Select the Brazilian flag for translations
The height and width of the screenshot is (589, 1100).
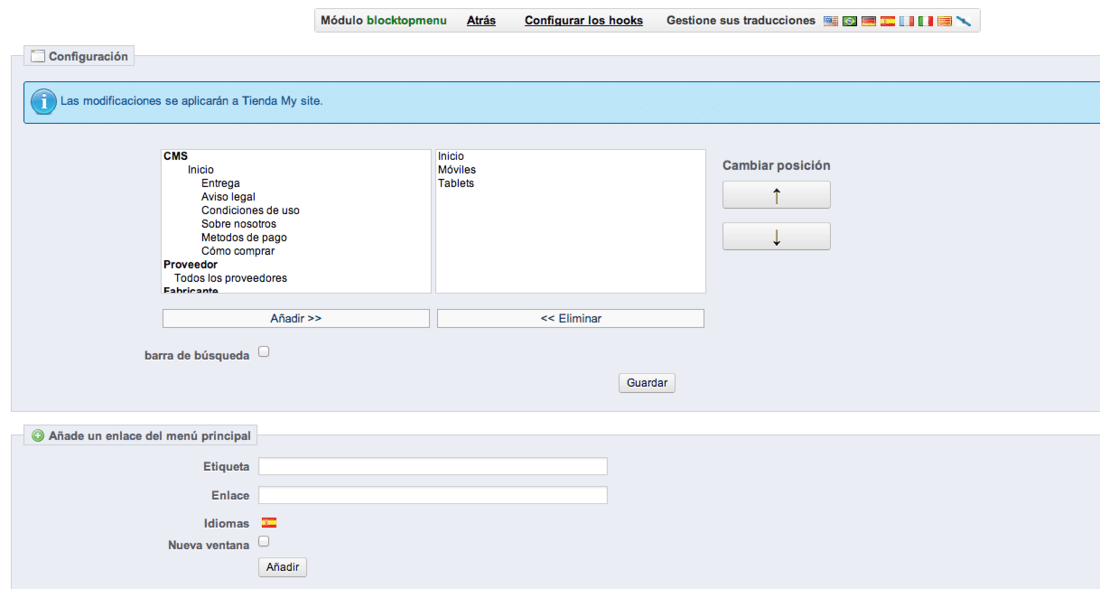coord(850,21)
